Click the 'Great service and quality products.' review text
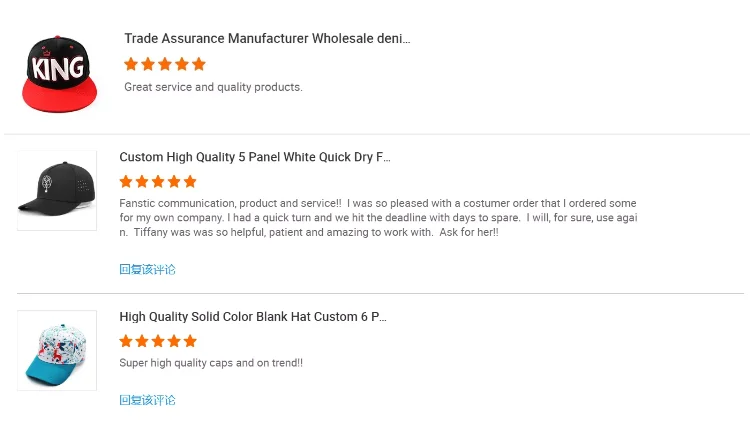Image resolution: width=750 pixels, height=423 pixels. coord(213,87)
